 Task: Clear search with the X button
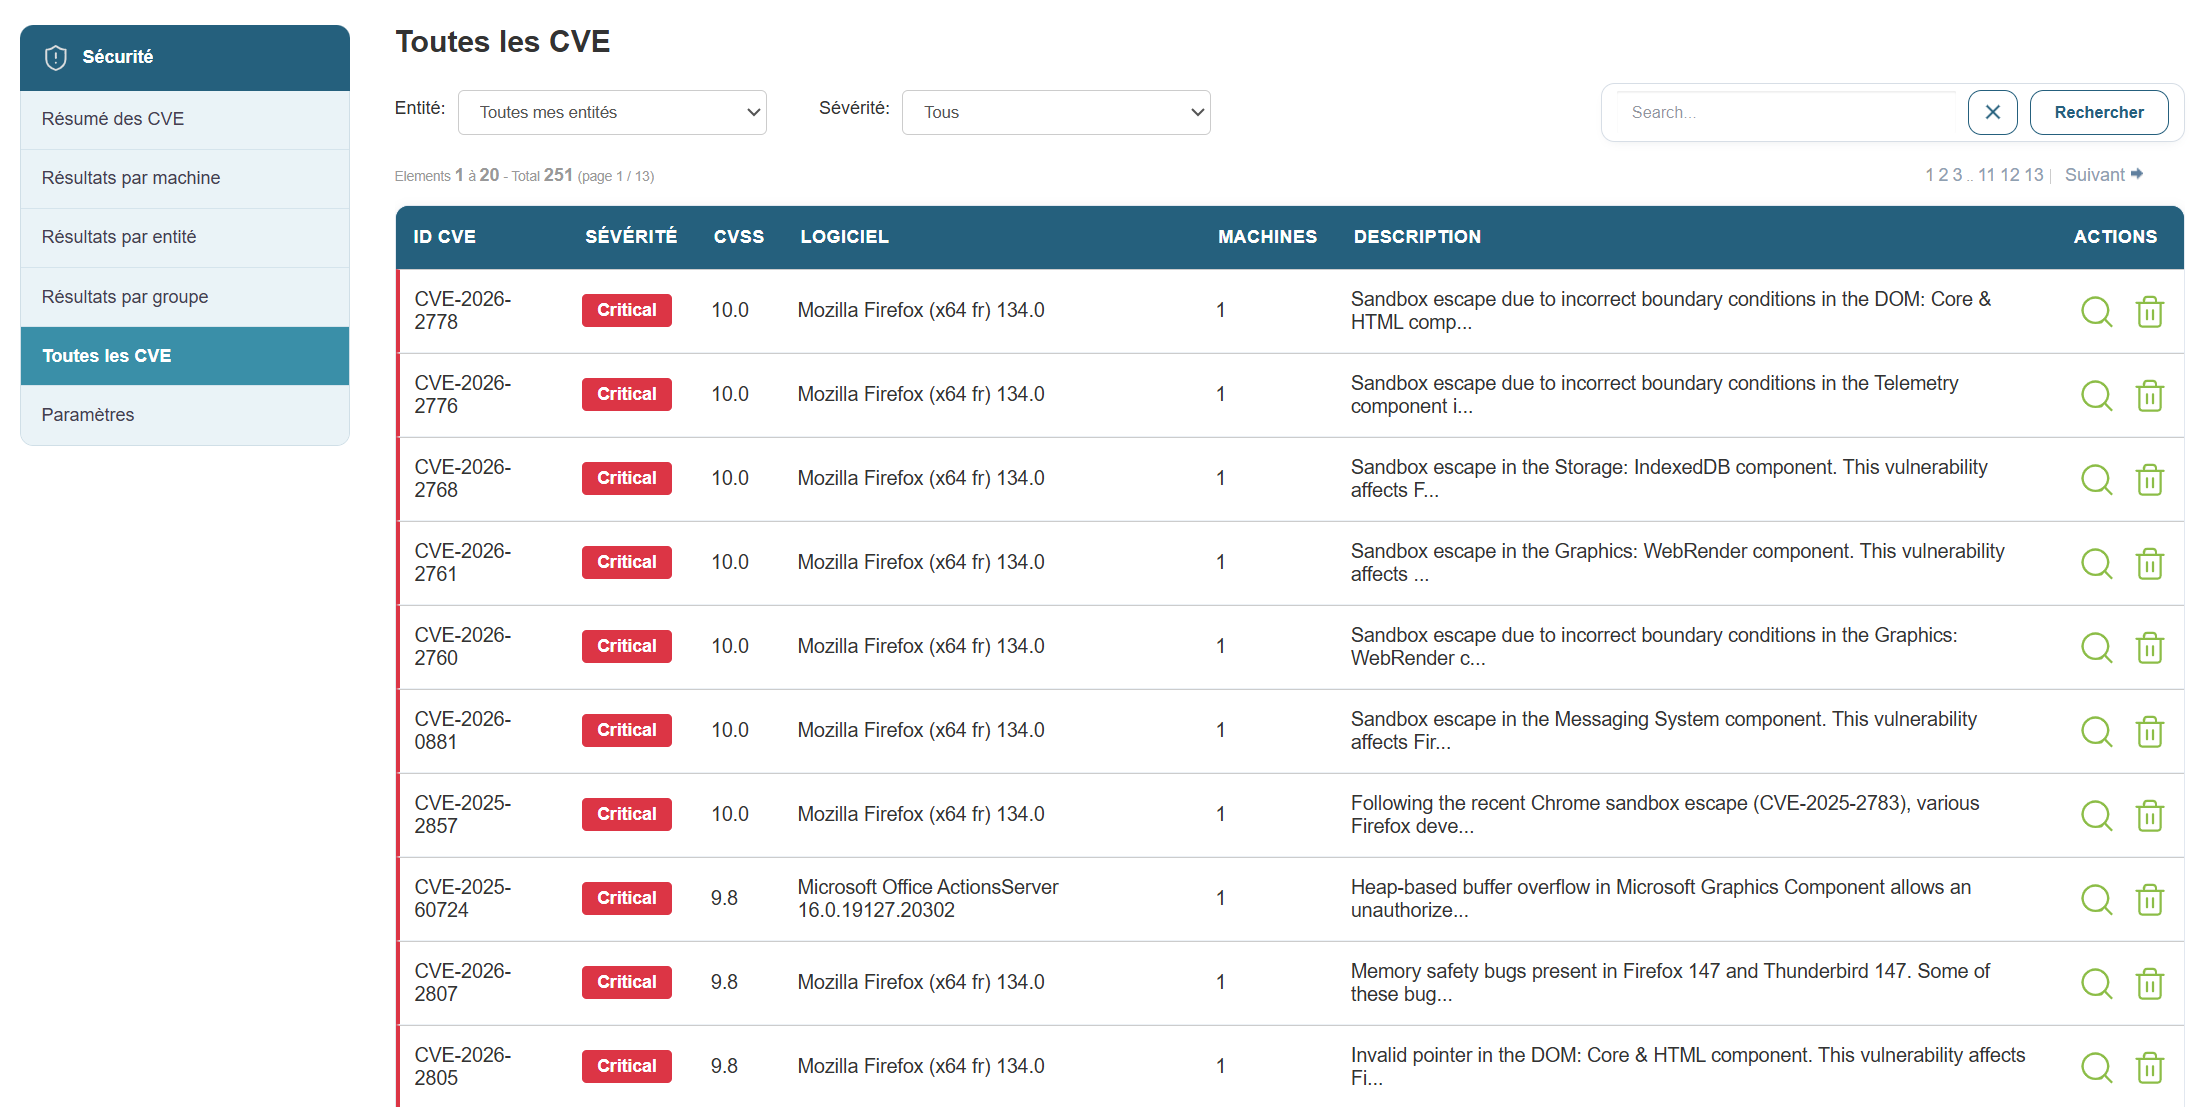[1992, 112]
